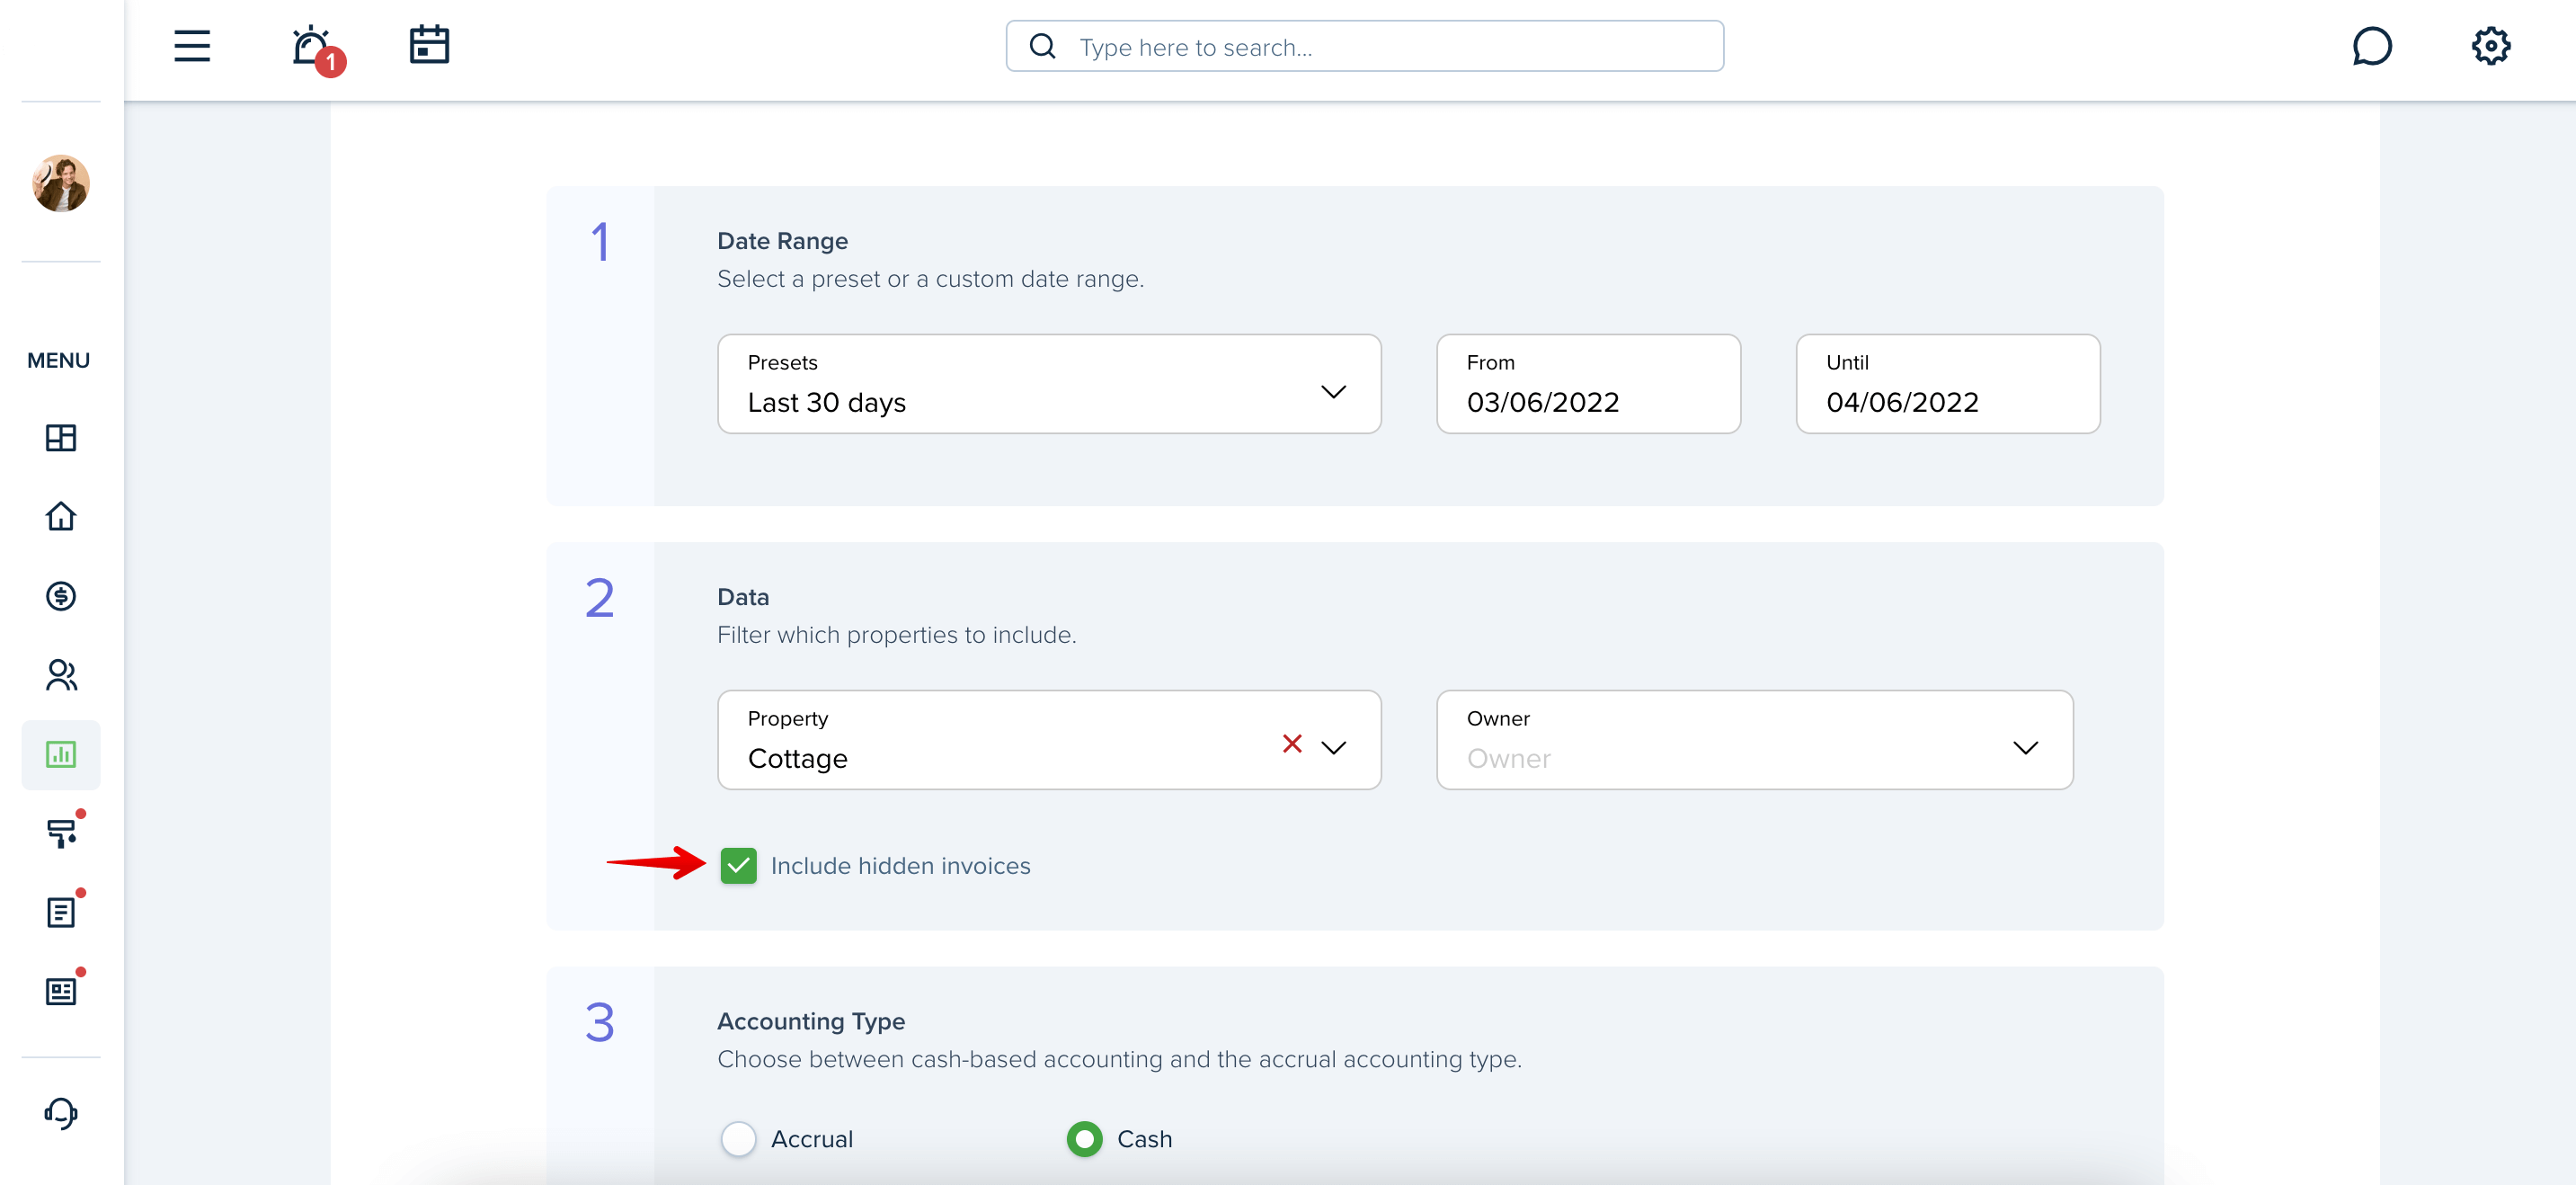
Task: Select the reports bar chart icon
Action: (61, 754)
